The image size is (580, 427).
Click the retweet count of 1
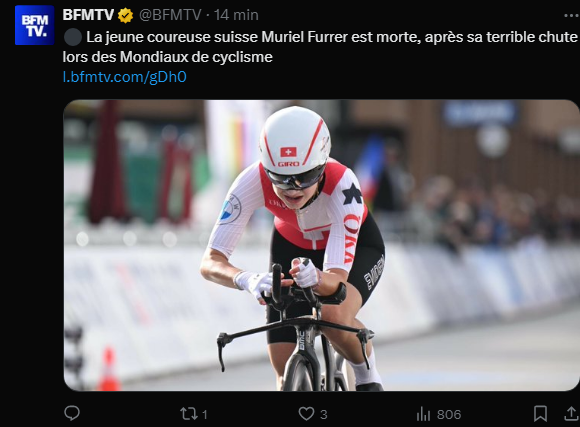[x=205, y=414]
